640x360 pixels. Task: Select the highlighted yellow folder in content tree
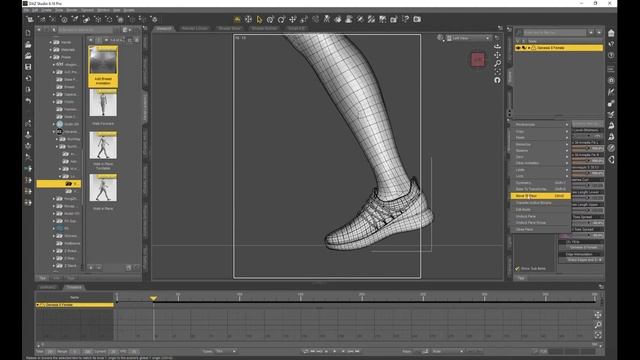[x=59, y=184]
